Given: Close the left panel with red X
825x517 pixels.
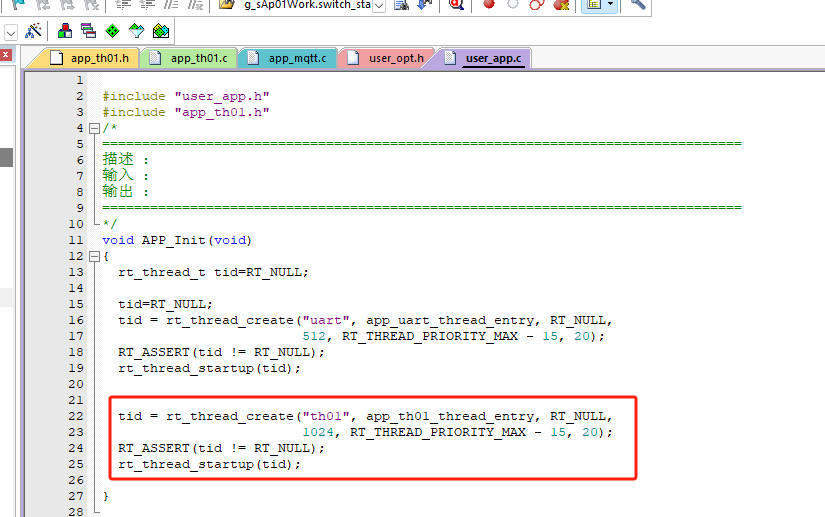Looking at the screenshot, I should click(6, 55).
